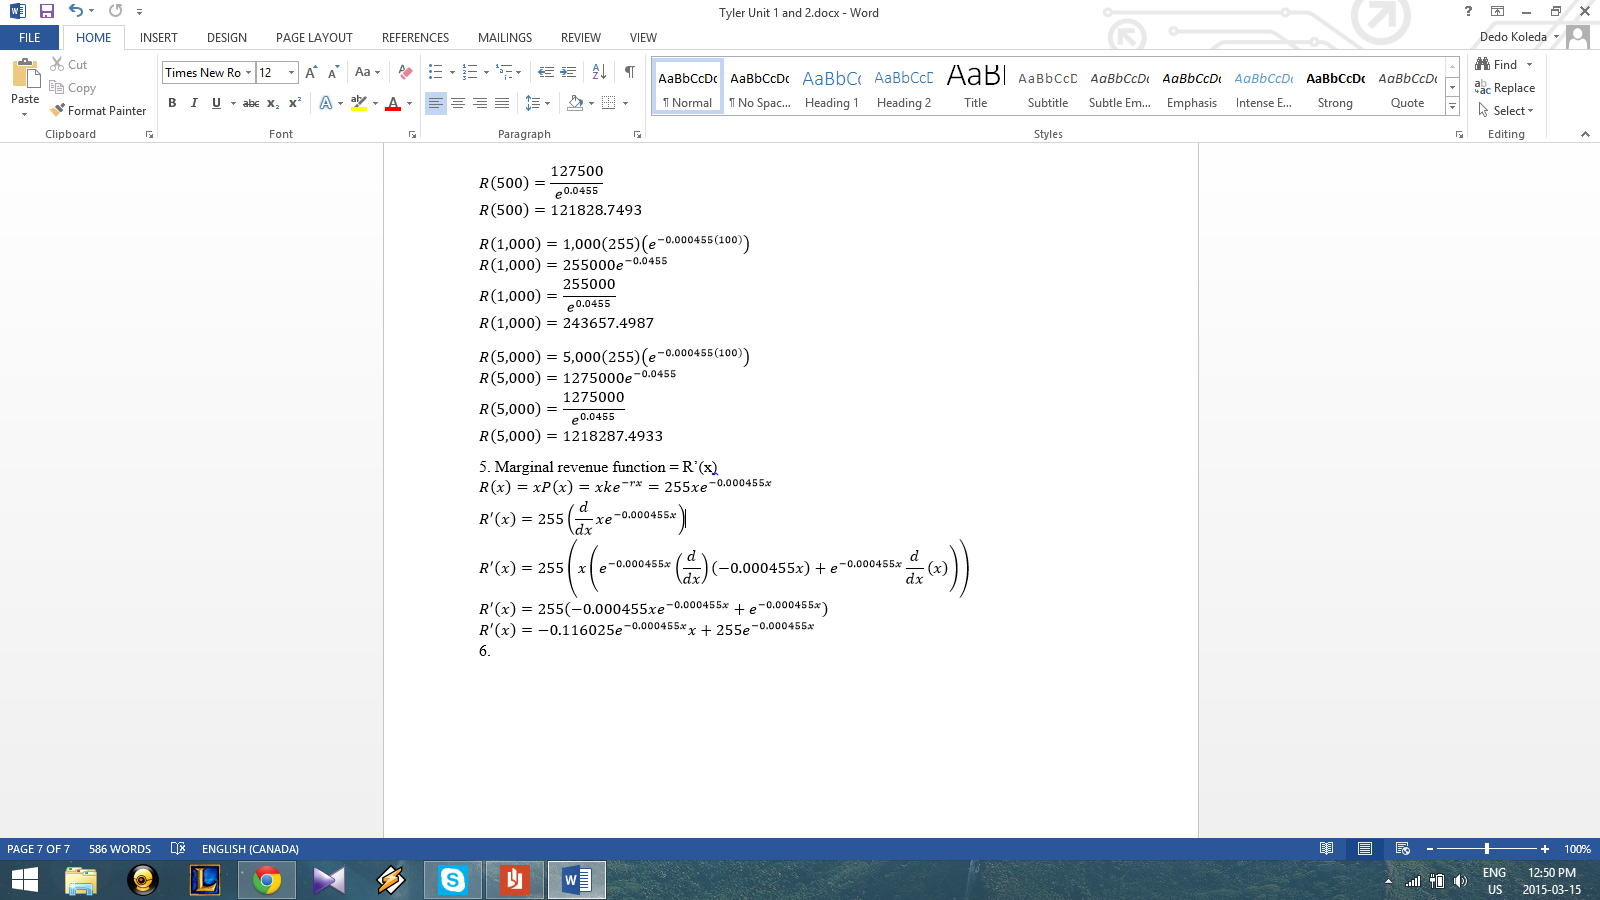1600x900 pixels.
Task: Increase font size with Grow Font icon
Action: tap(311, 72)
